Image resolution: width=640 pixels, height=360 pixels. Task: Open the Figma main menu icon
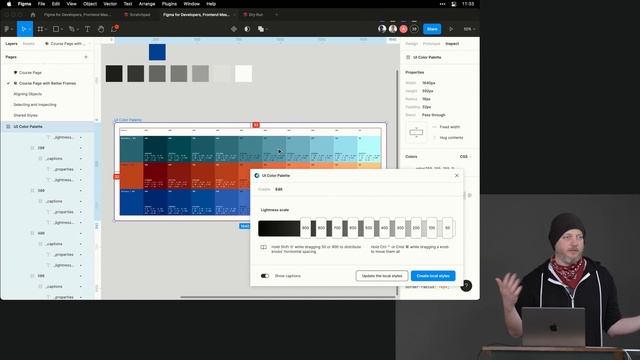pos(7,29)
